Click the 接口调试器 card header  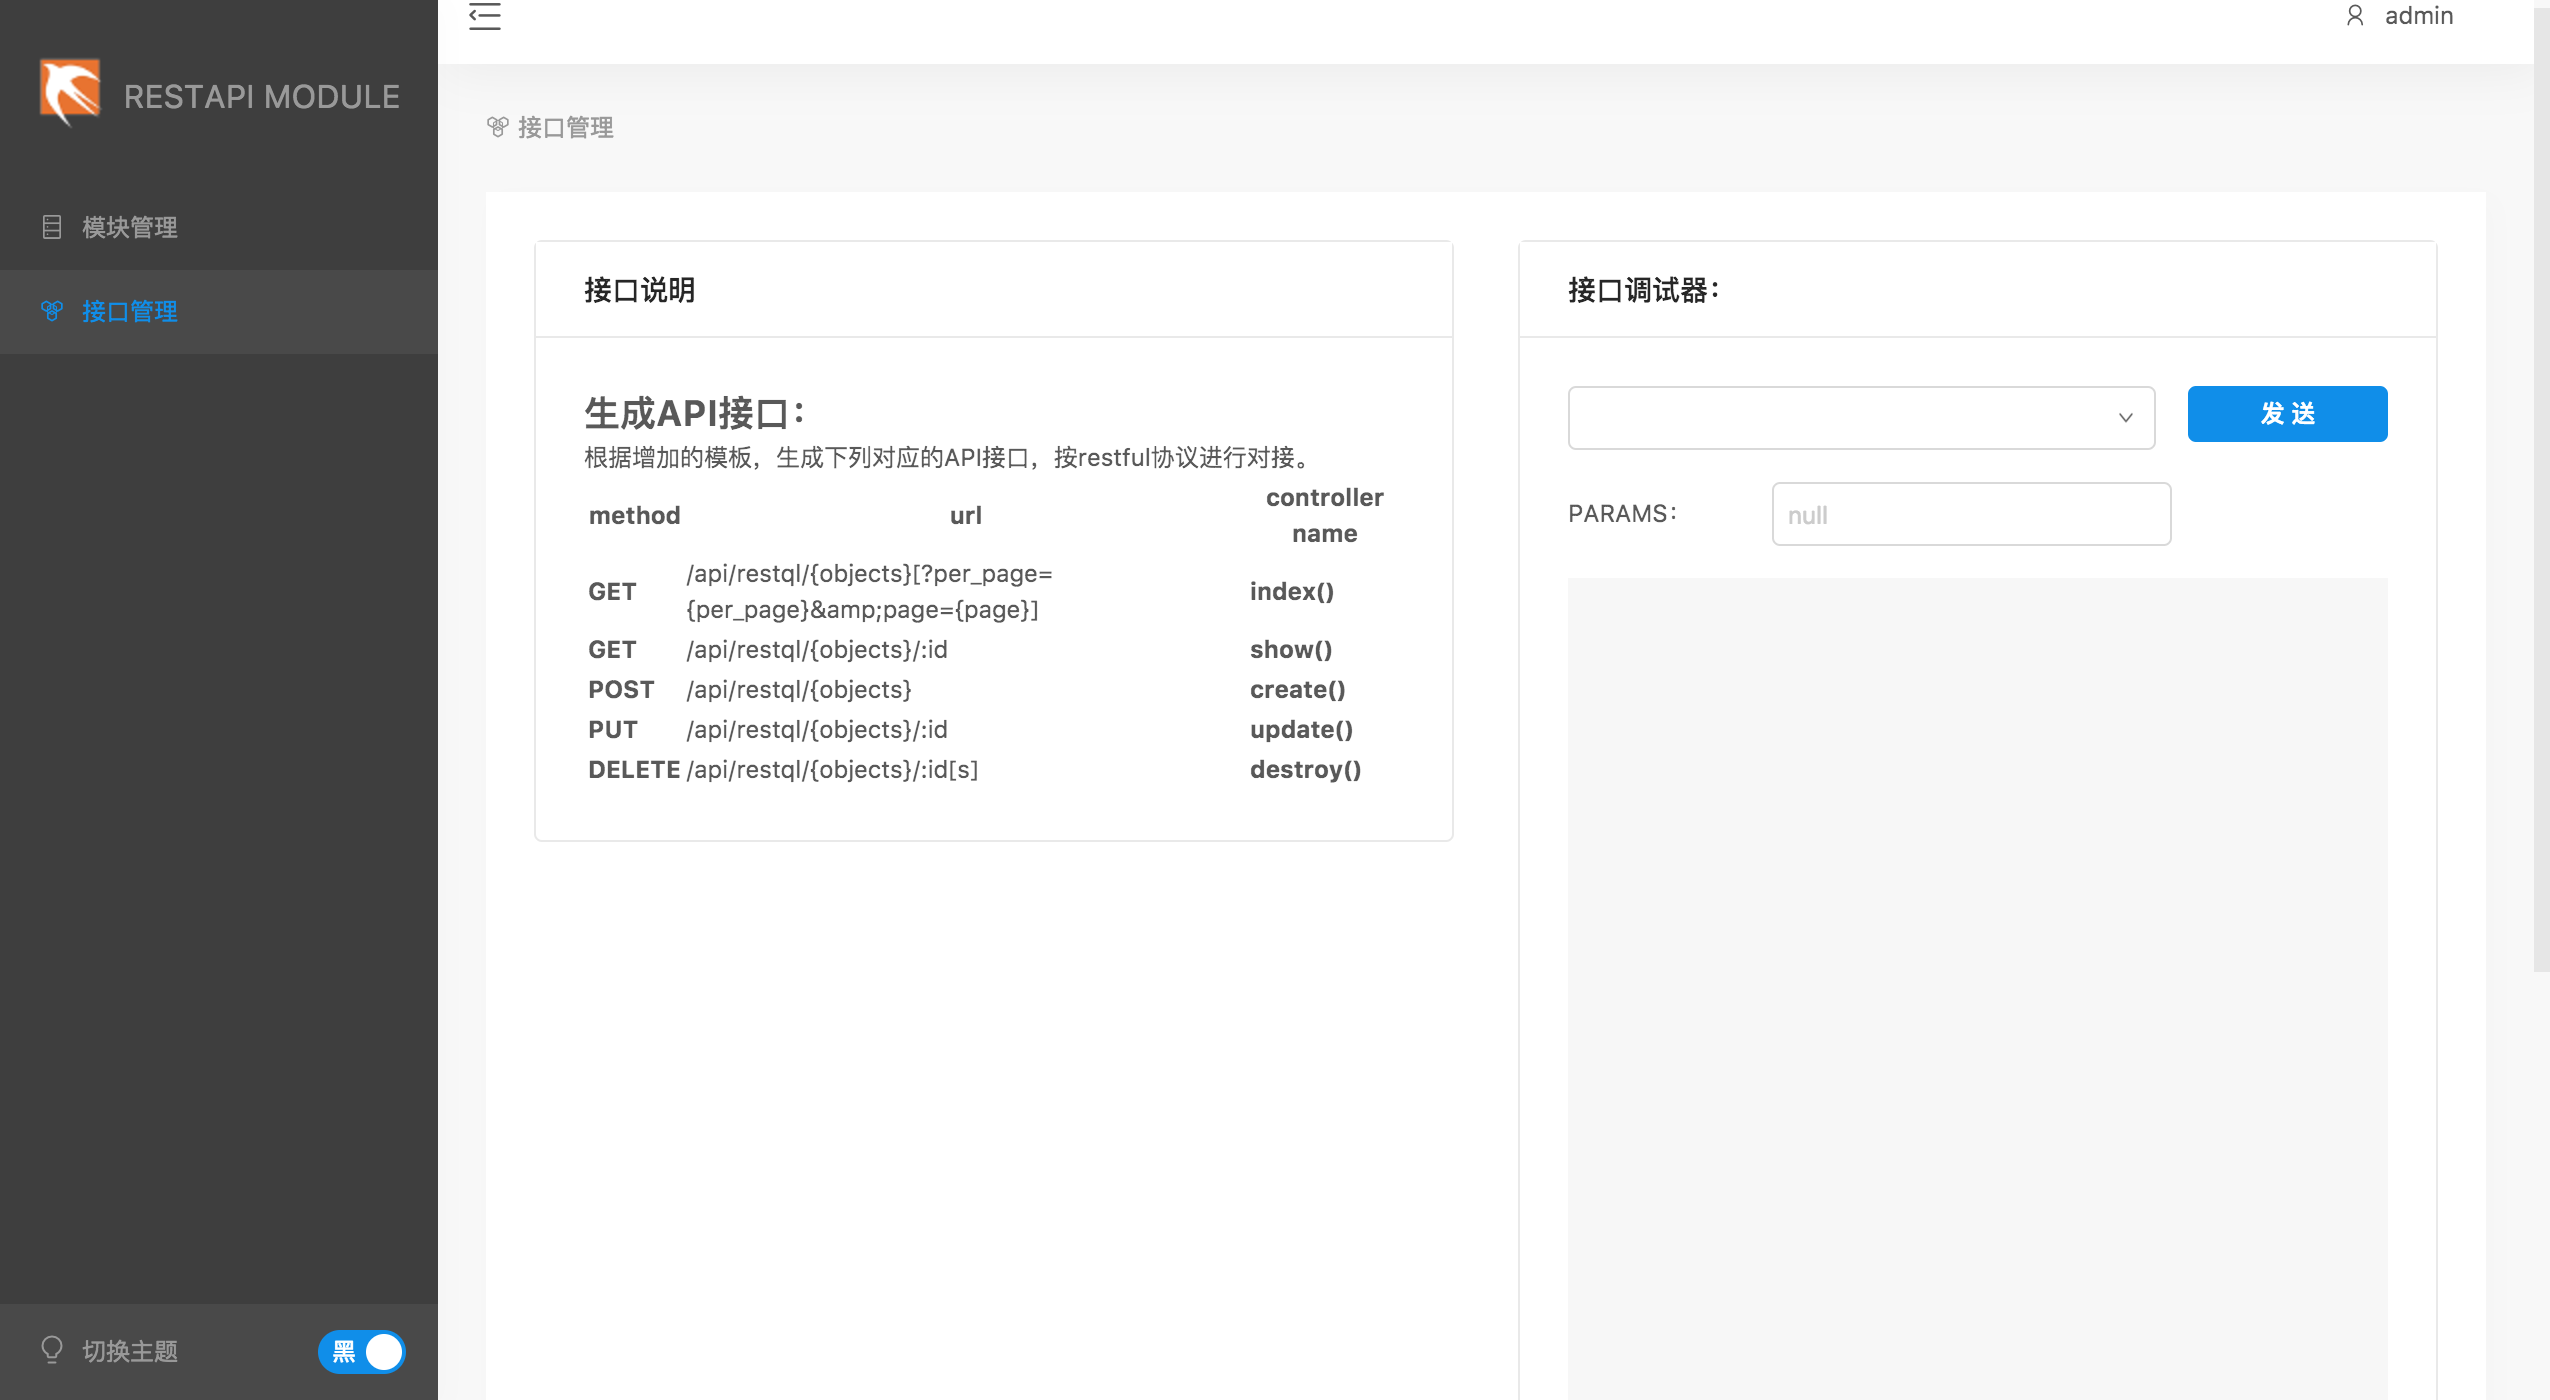coord(1643,290)
